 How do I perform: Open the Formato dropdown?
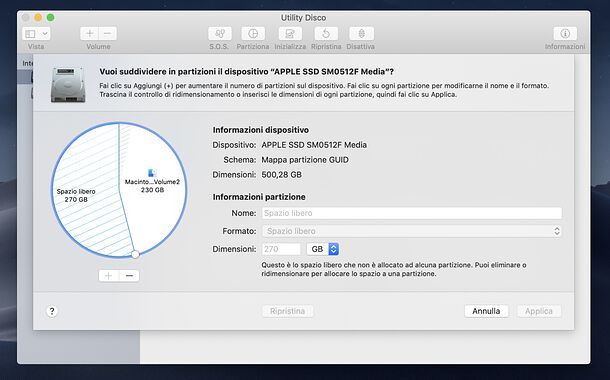click(412, 231)
